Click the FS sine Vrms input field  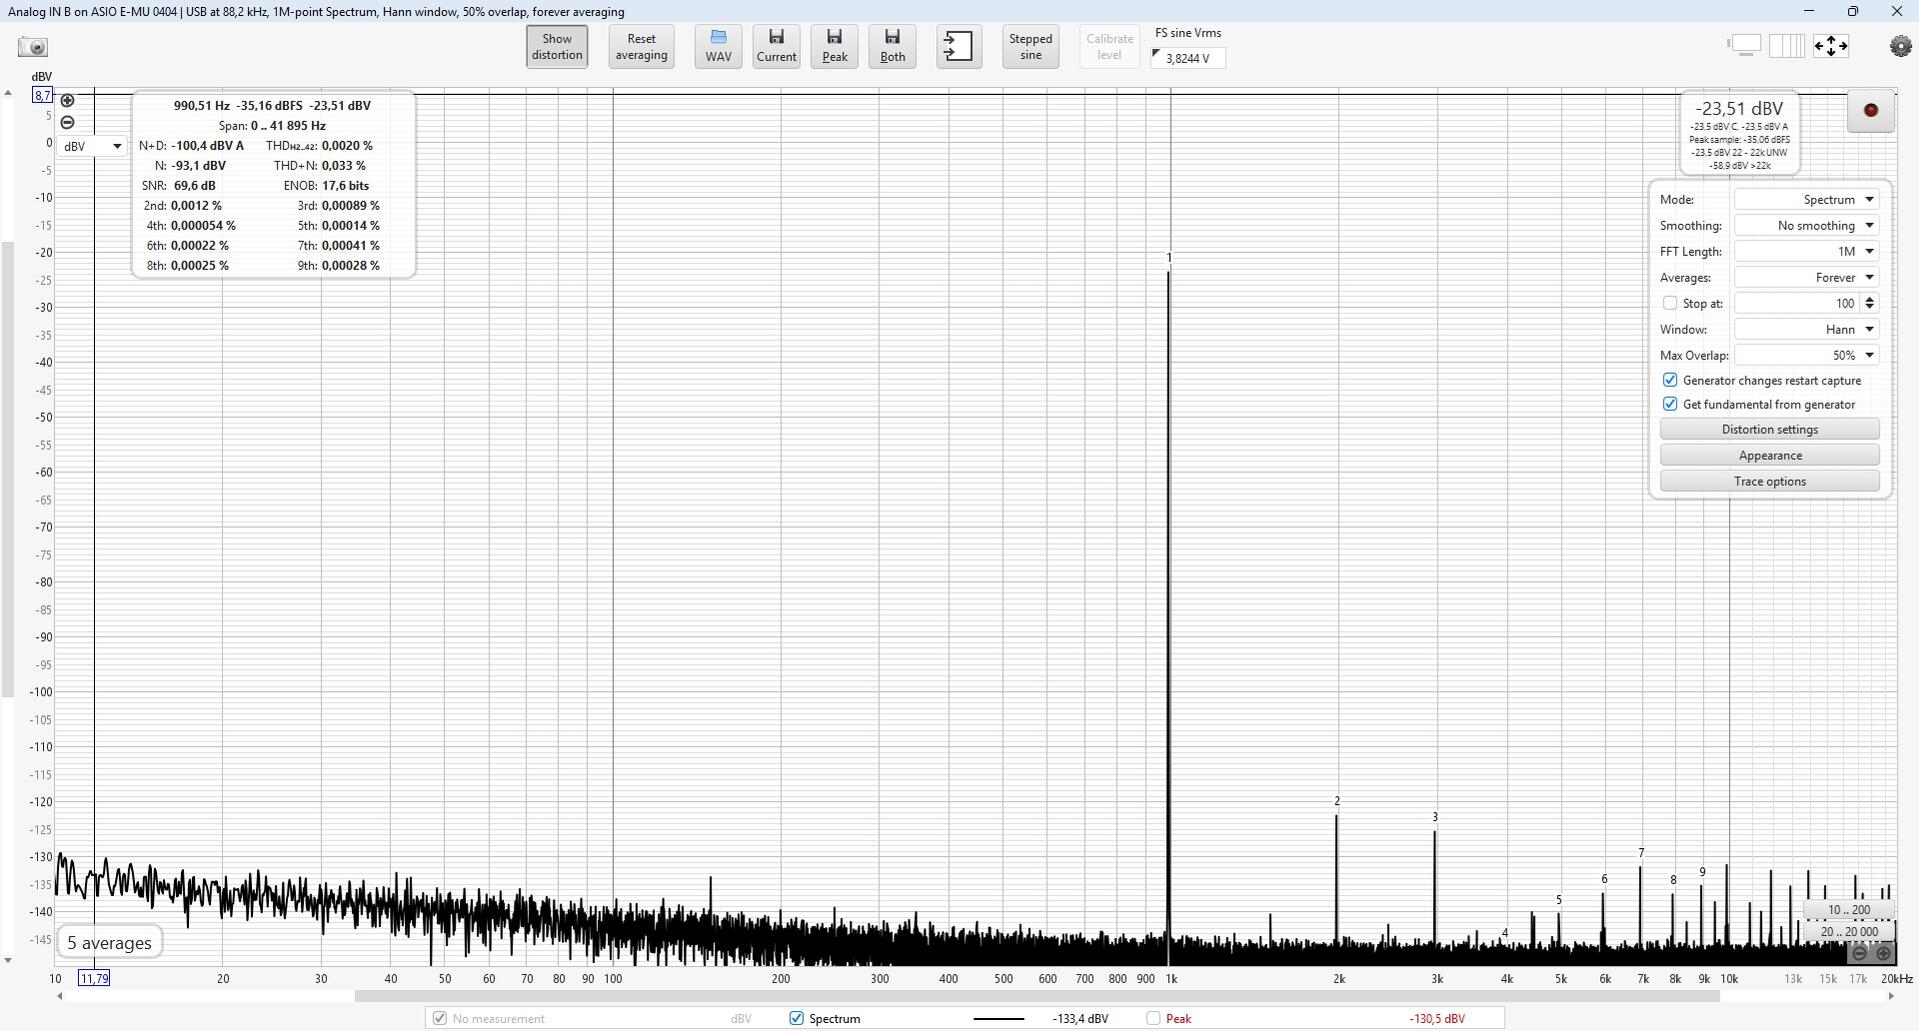(1188, 58)
